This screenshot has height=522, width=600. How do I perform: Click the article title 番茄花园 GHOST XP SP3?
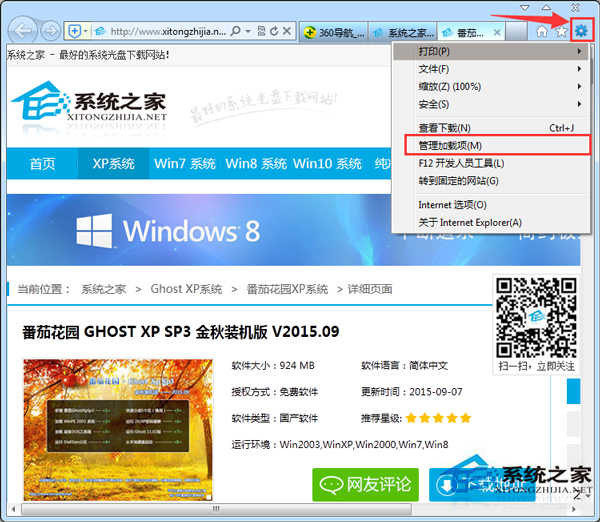[x=181, y=331]
